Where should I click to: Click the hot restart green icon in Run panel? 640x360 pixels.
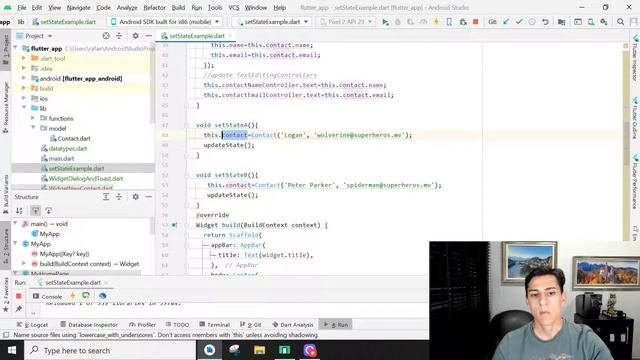[86, 296]
